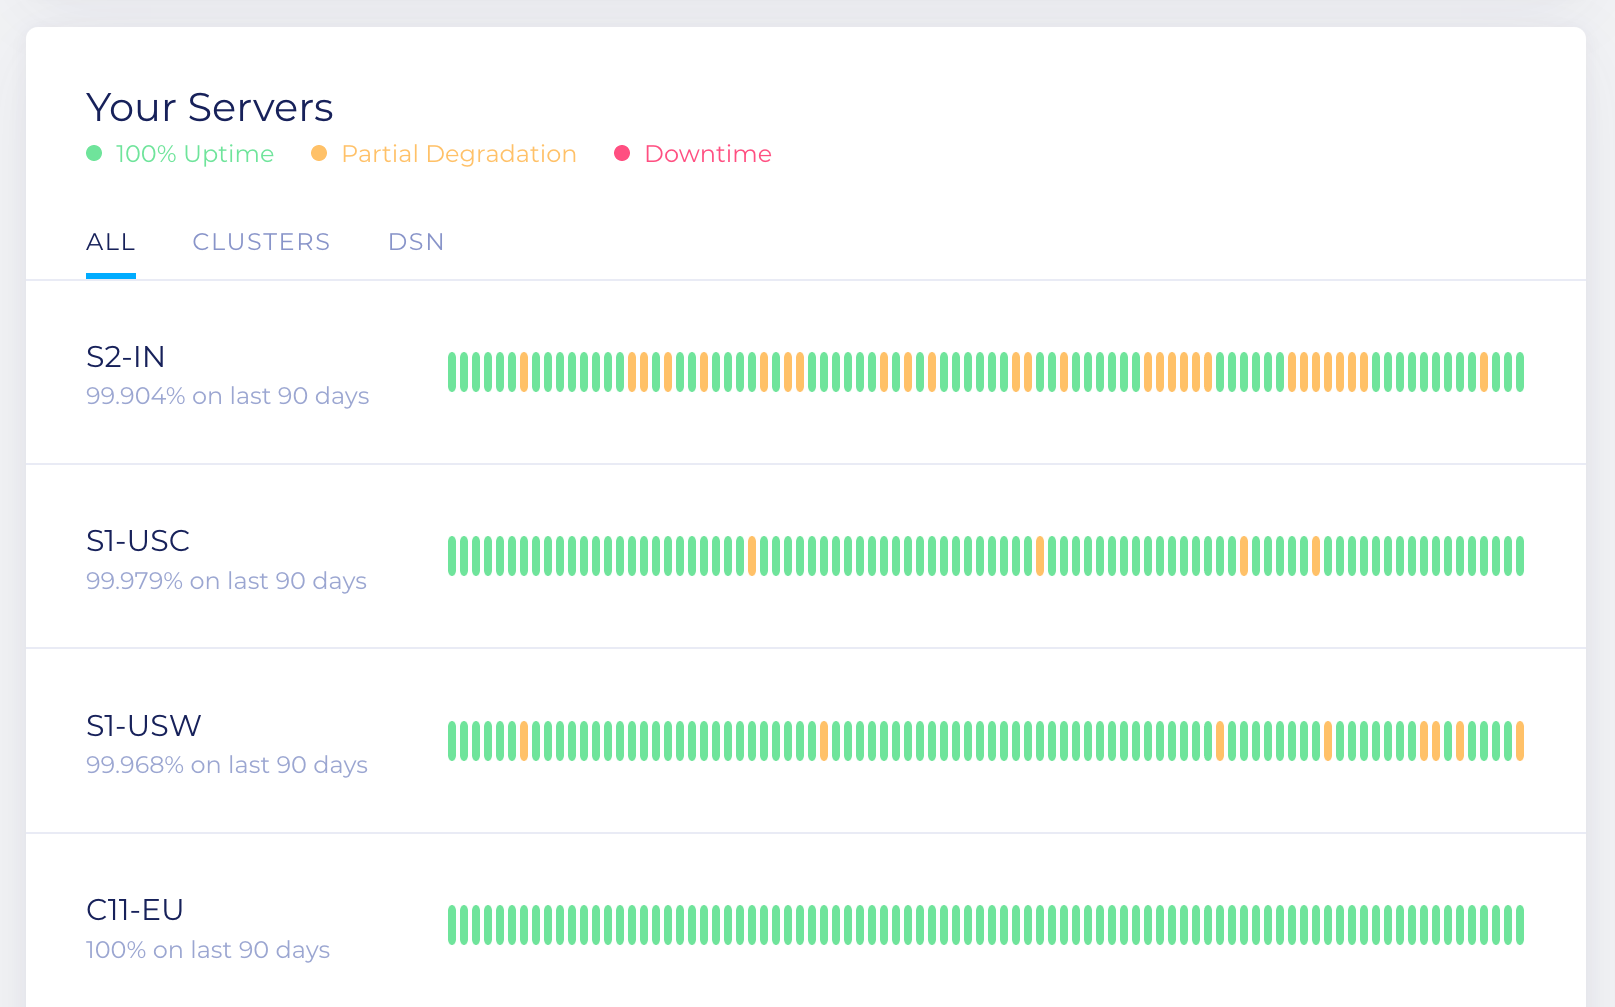Viewport: 1615px width, 1007px height.
Task: Click last orange bar in S1-USW row
Action: coord(1520,741)
